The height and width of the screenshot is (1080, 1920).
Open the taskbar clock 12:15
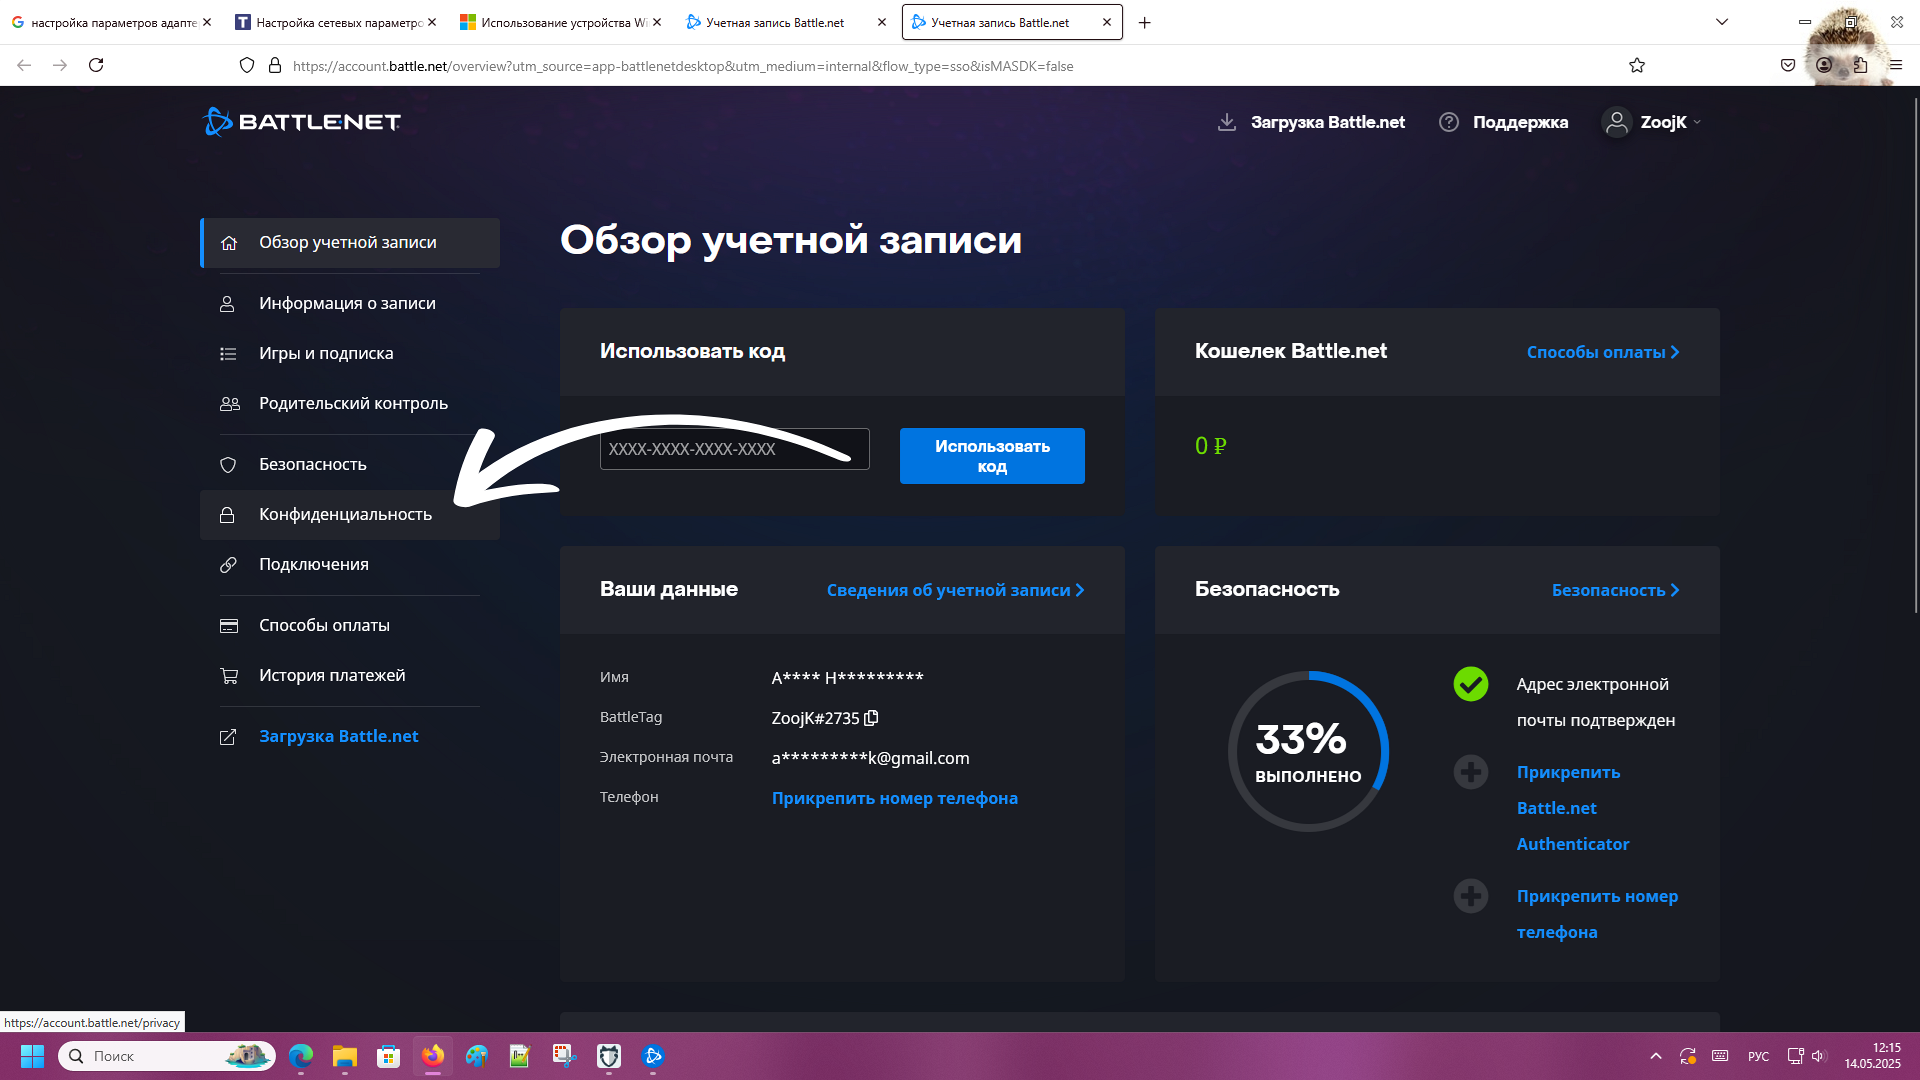pyautogui.click(x=1873, y=1056)
